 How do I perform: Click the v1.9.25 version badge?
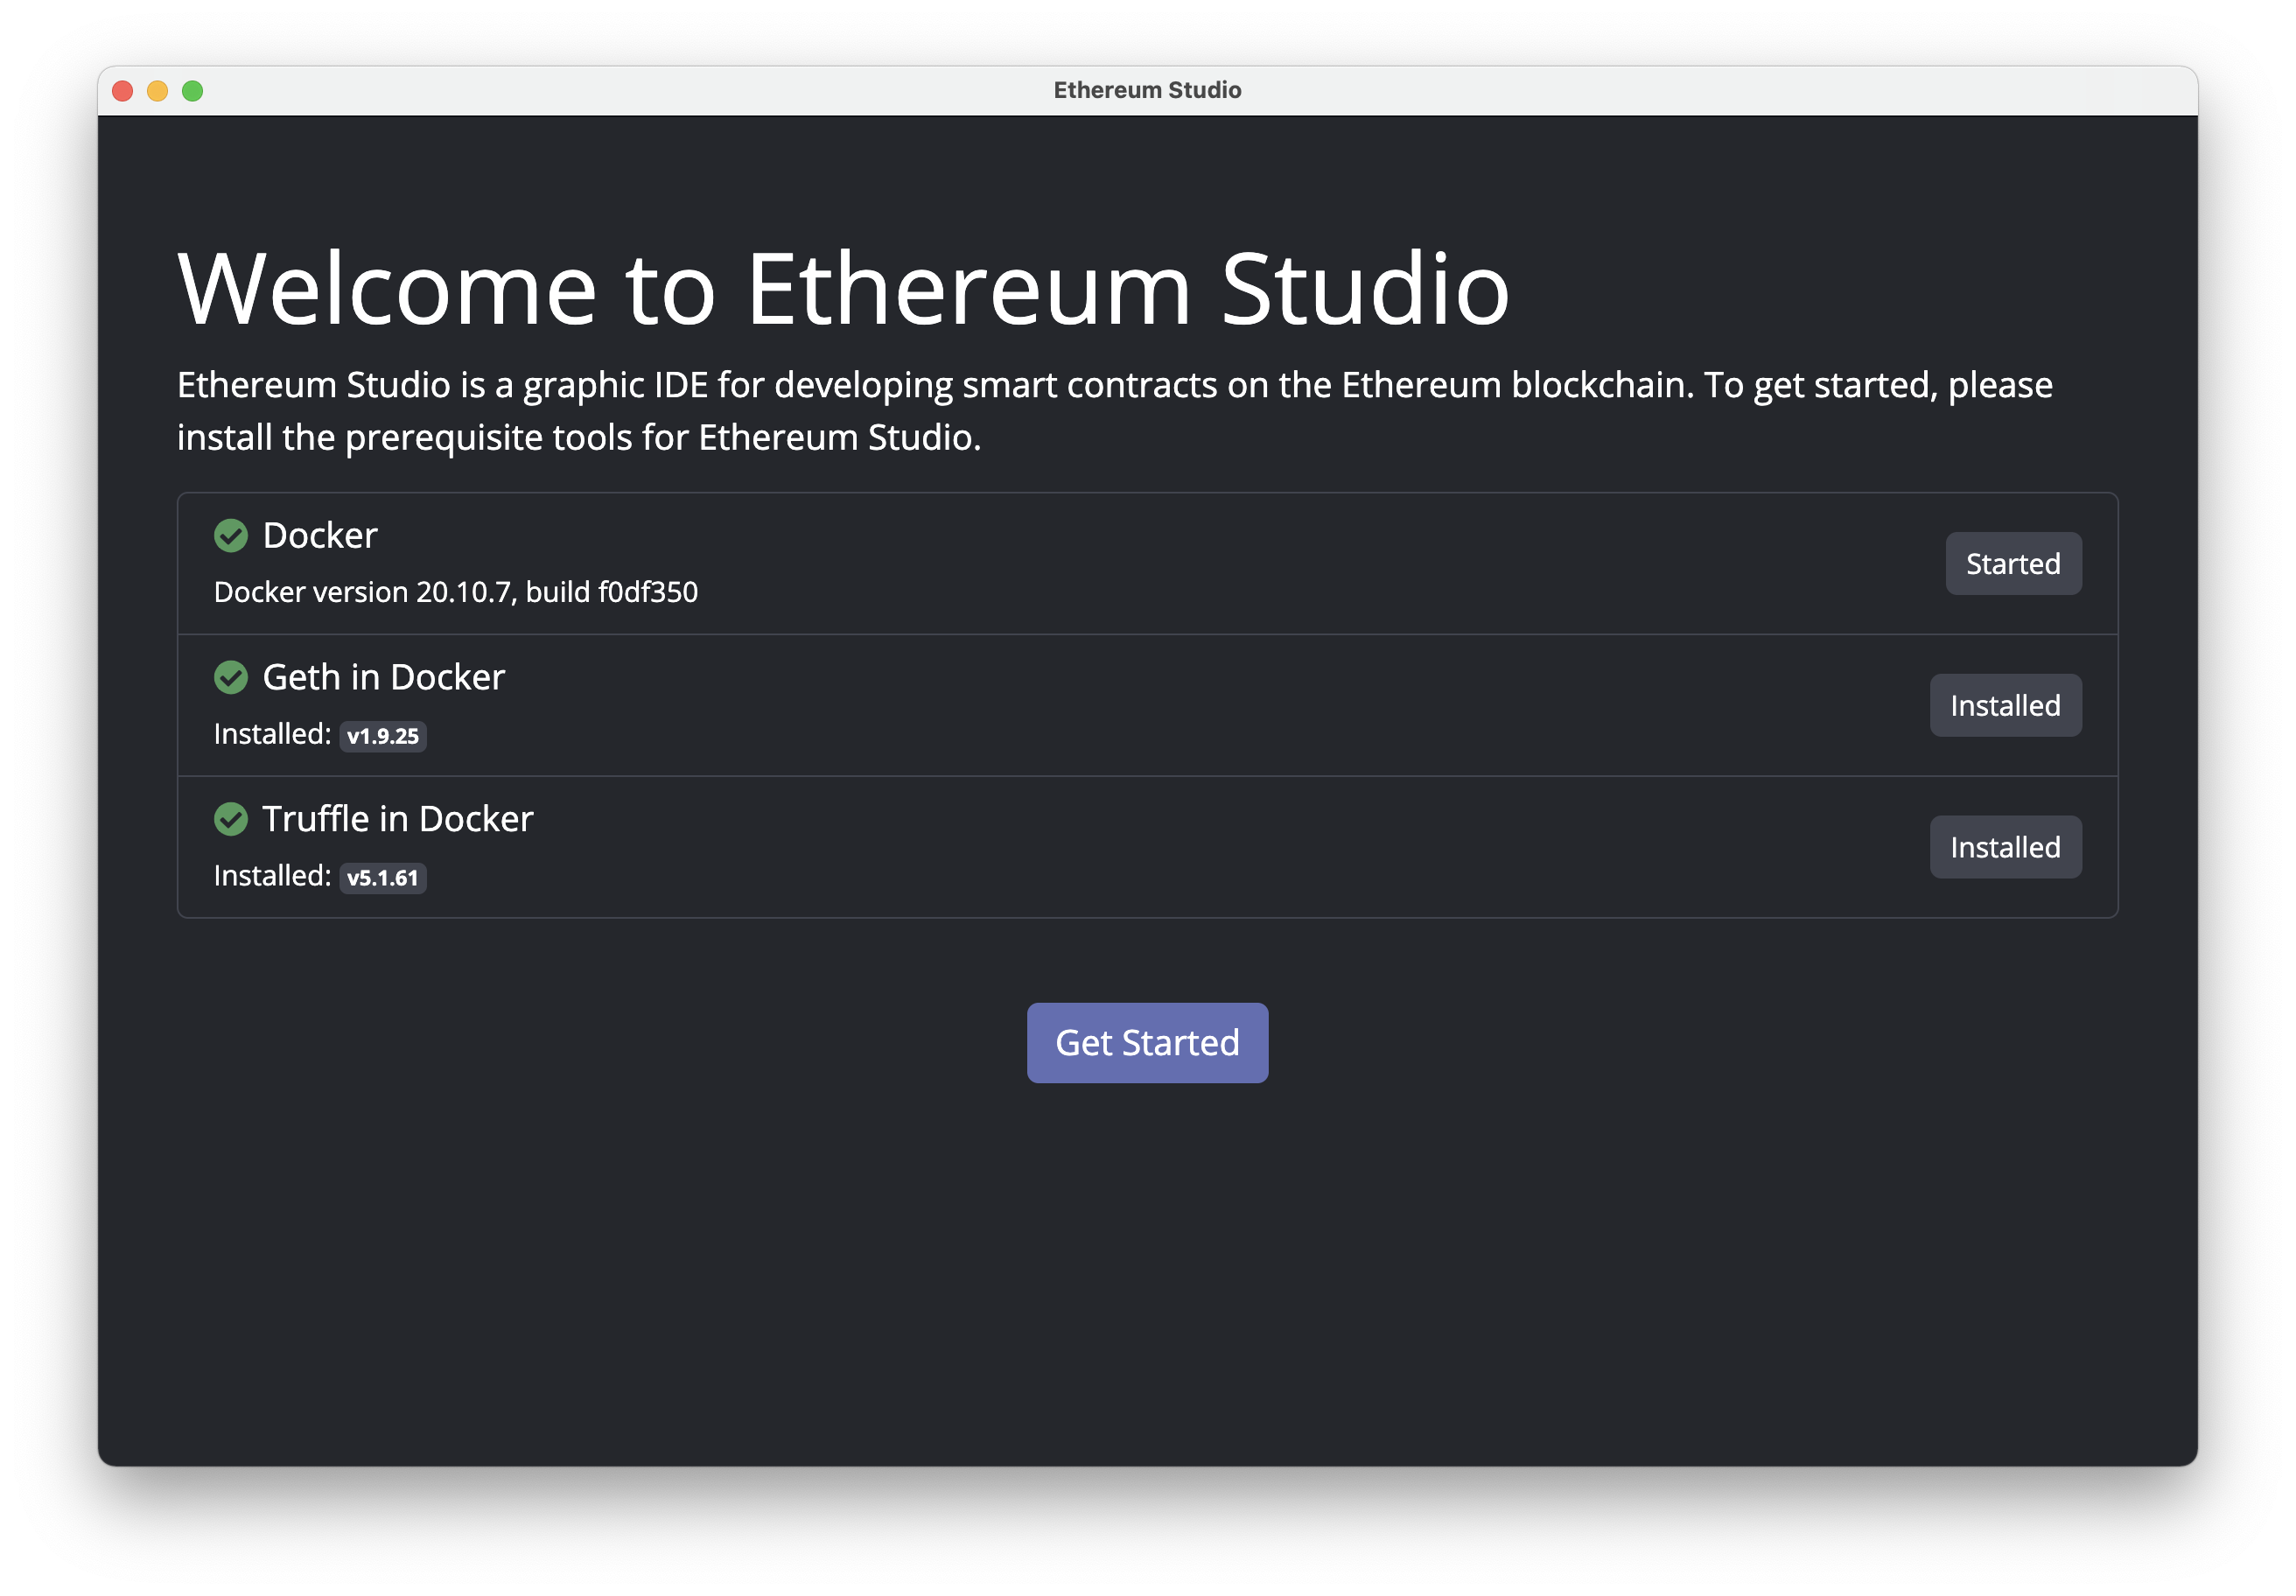383,737
